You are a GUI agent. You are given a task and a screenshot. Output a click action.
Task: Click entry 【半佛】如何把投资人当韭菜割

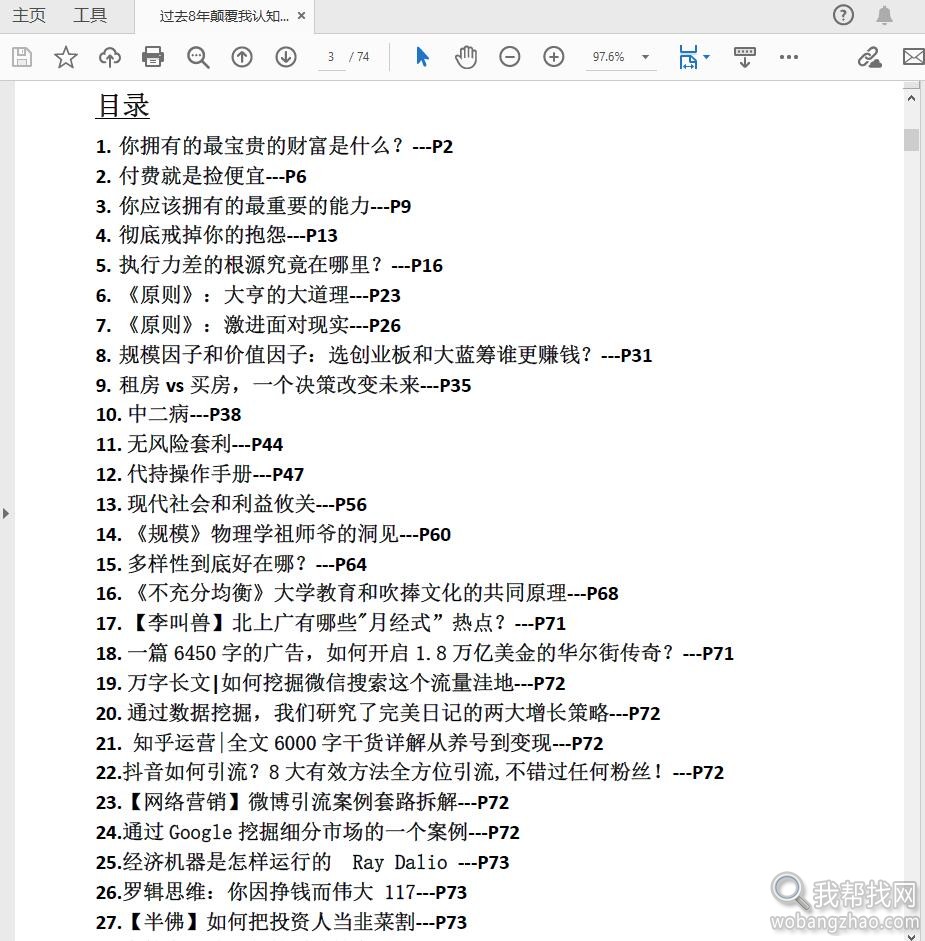point(282,922)
